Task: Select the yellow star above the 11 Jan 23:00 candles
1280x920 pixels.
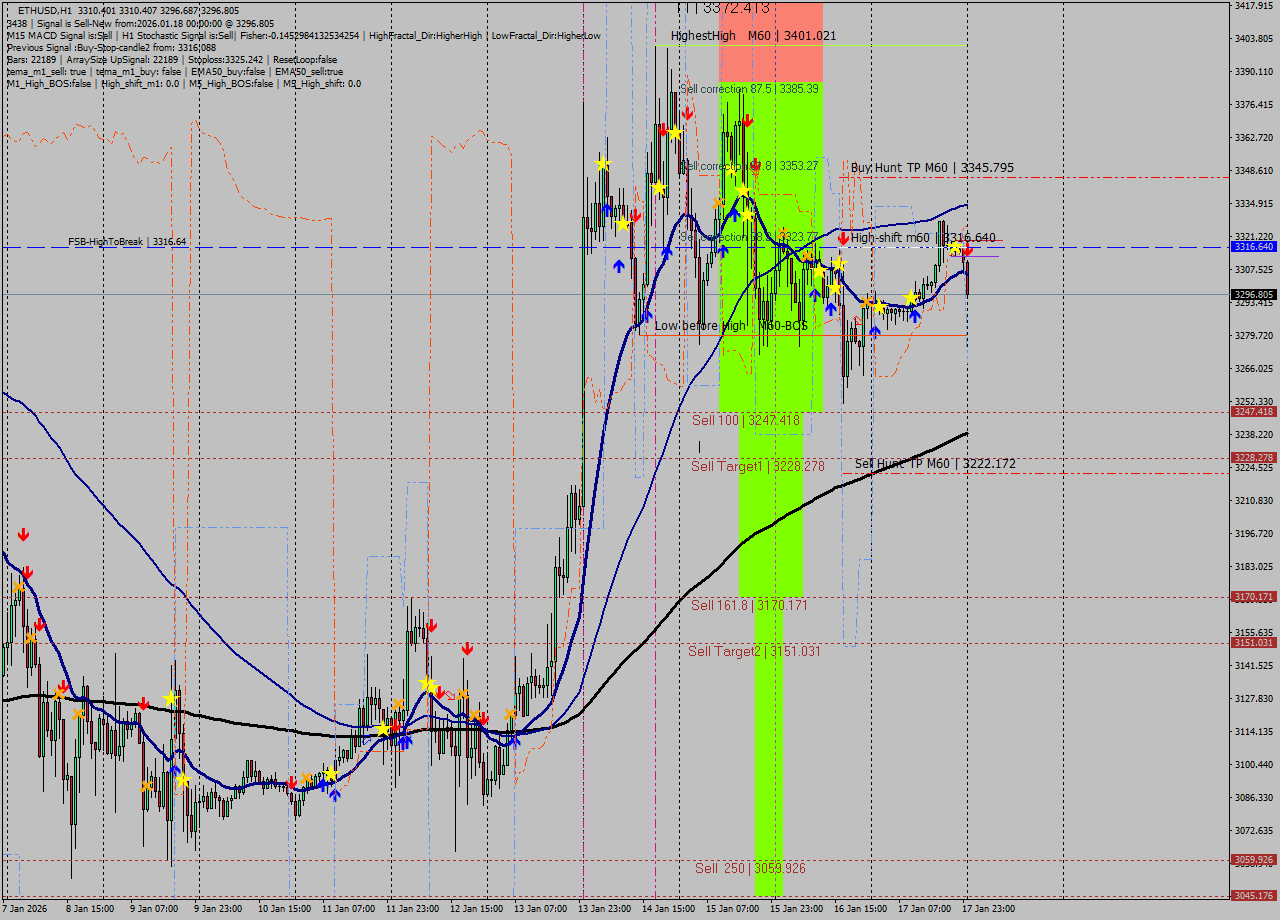Action: pyautogui.click(x=428, y=685)
